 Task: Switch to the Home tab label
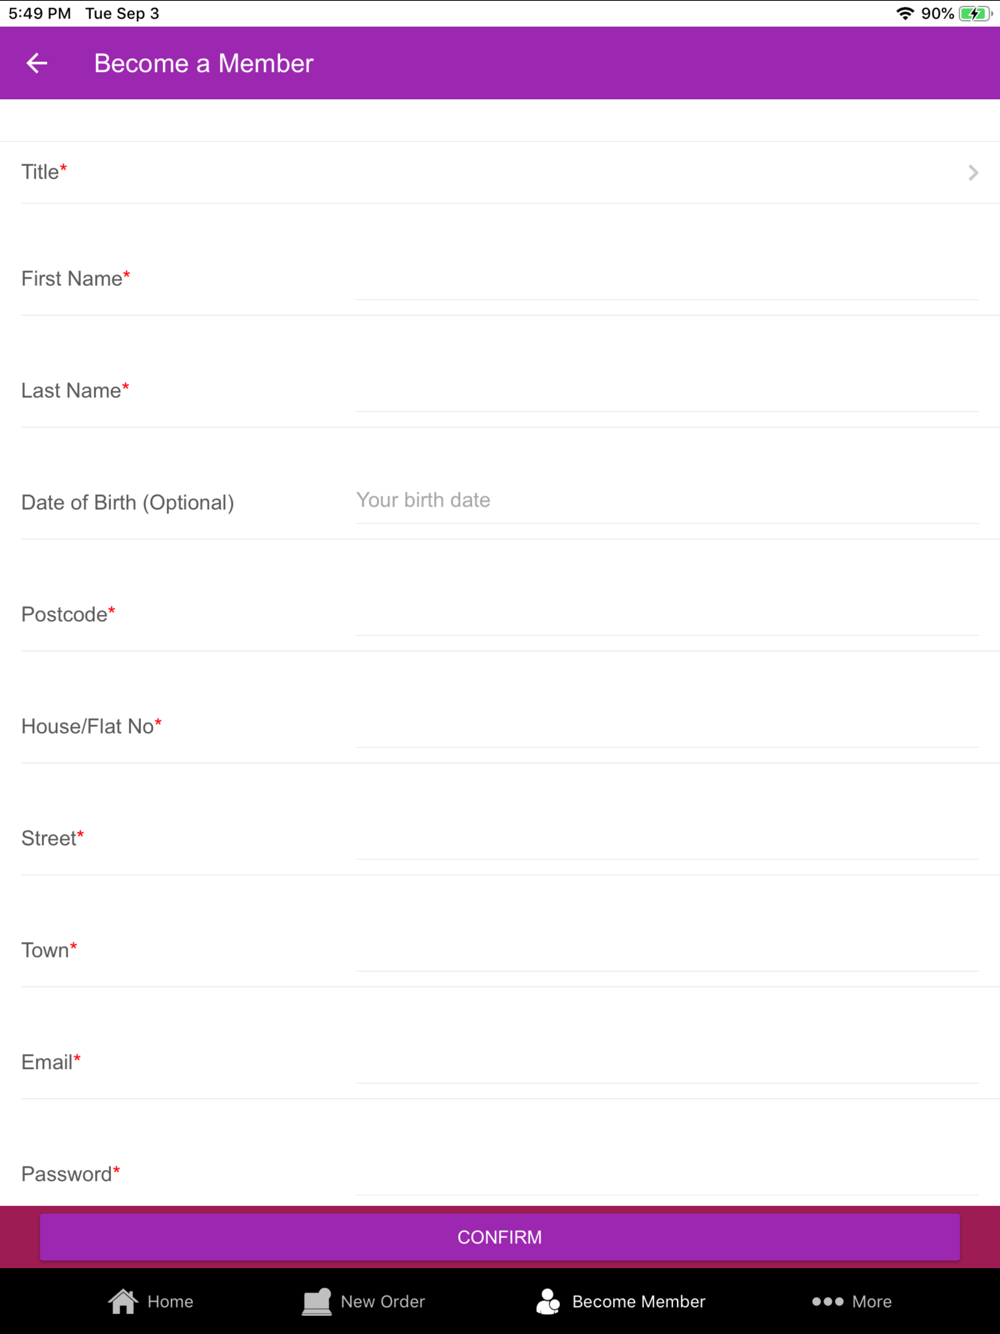tap(170, 1301)
